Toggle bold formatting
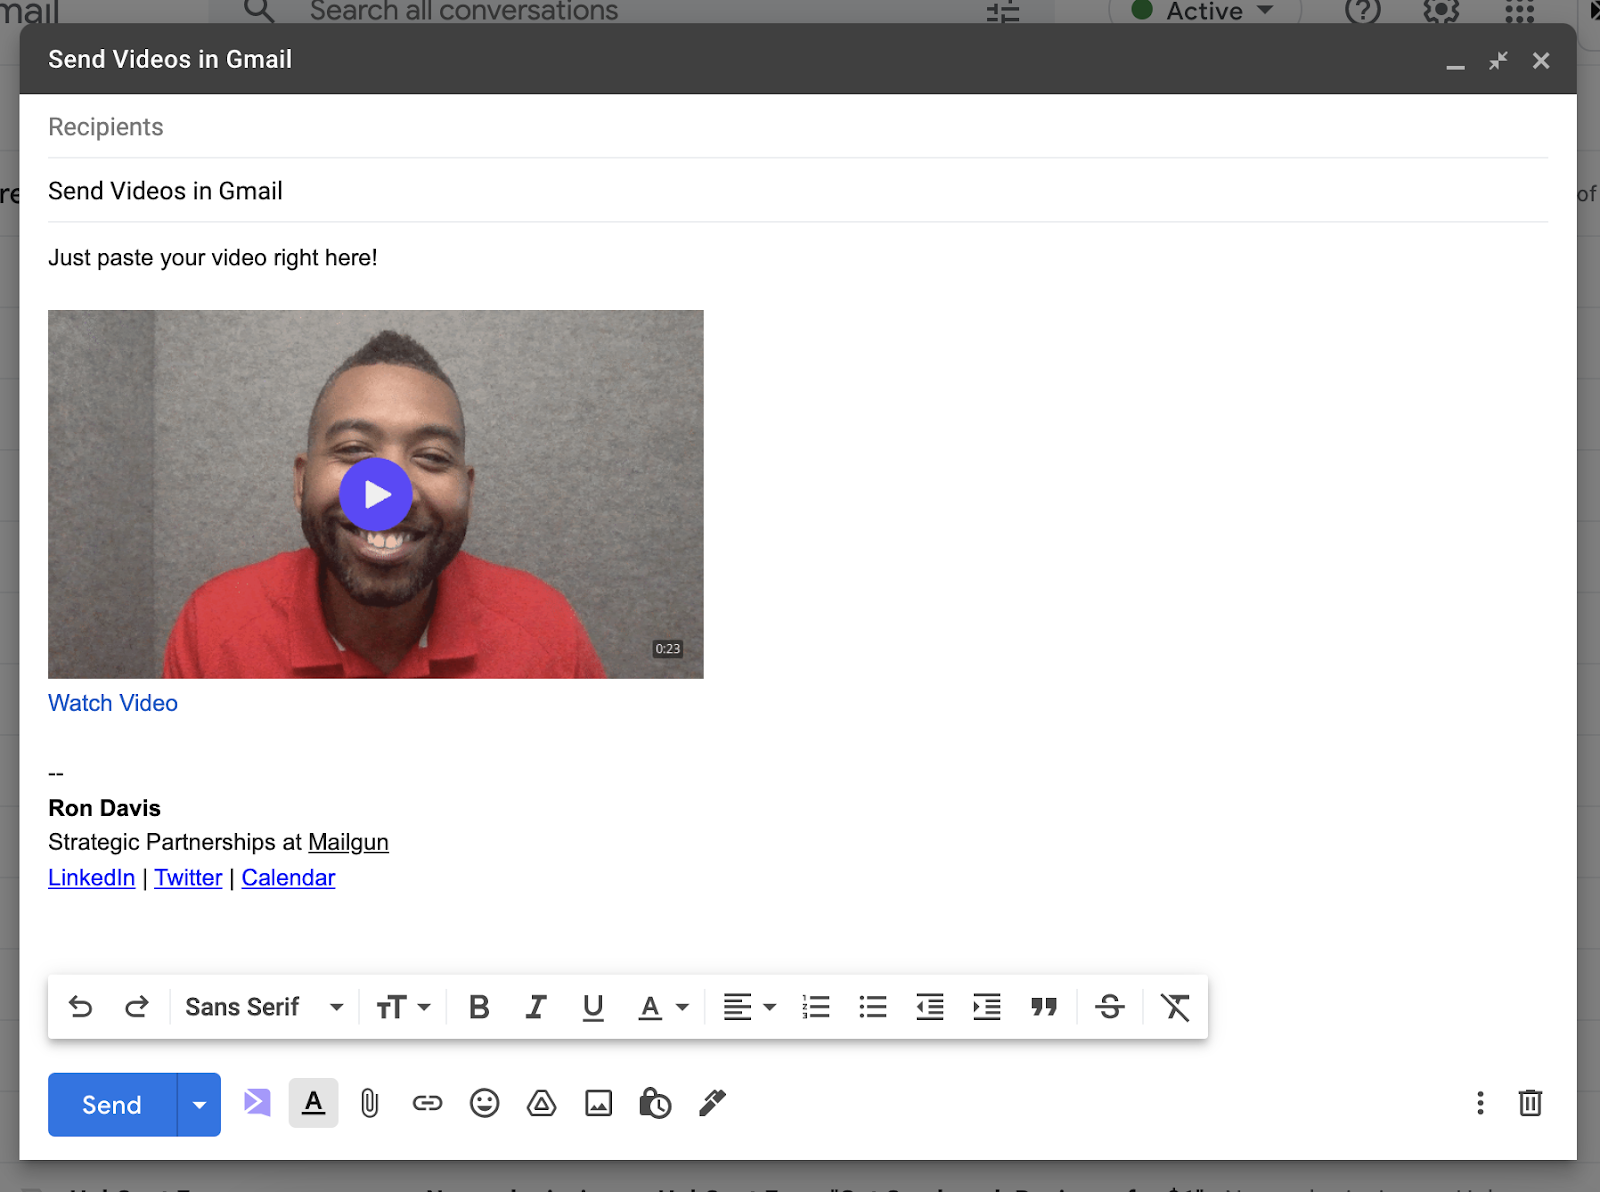1600x1192 pixels. pyautogui.click(x=479, y=1007)
